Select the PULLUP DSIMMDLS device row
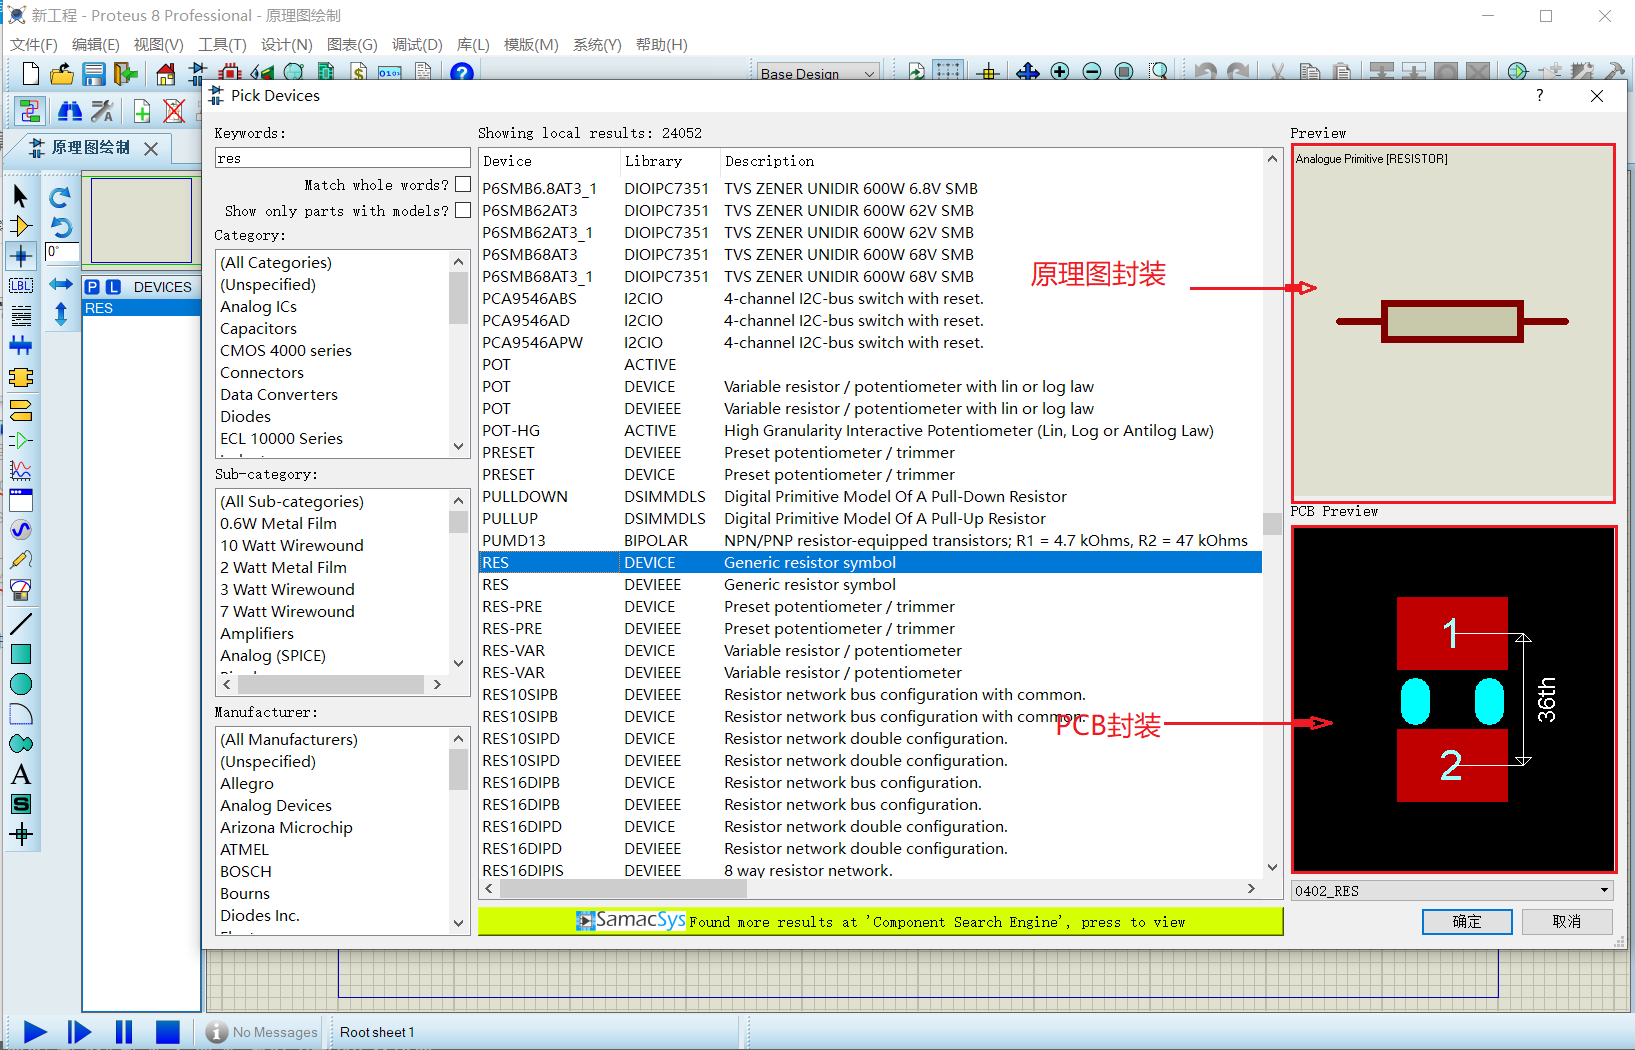 (x=870, y=518)
